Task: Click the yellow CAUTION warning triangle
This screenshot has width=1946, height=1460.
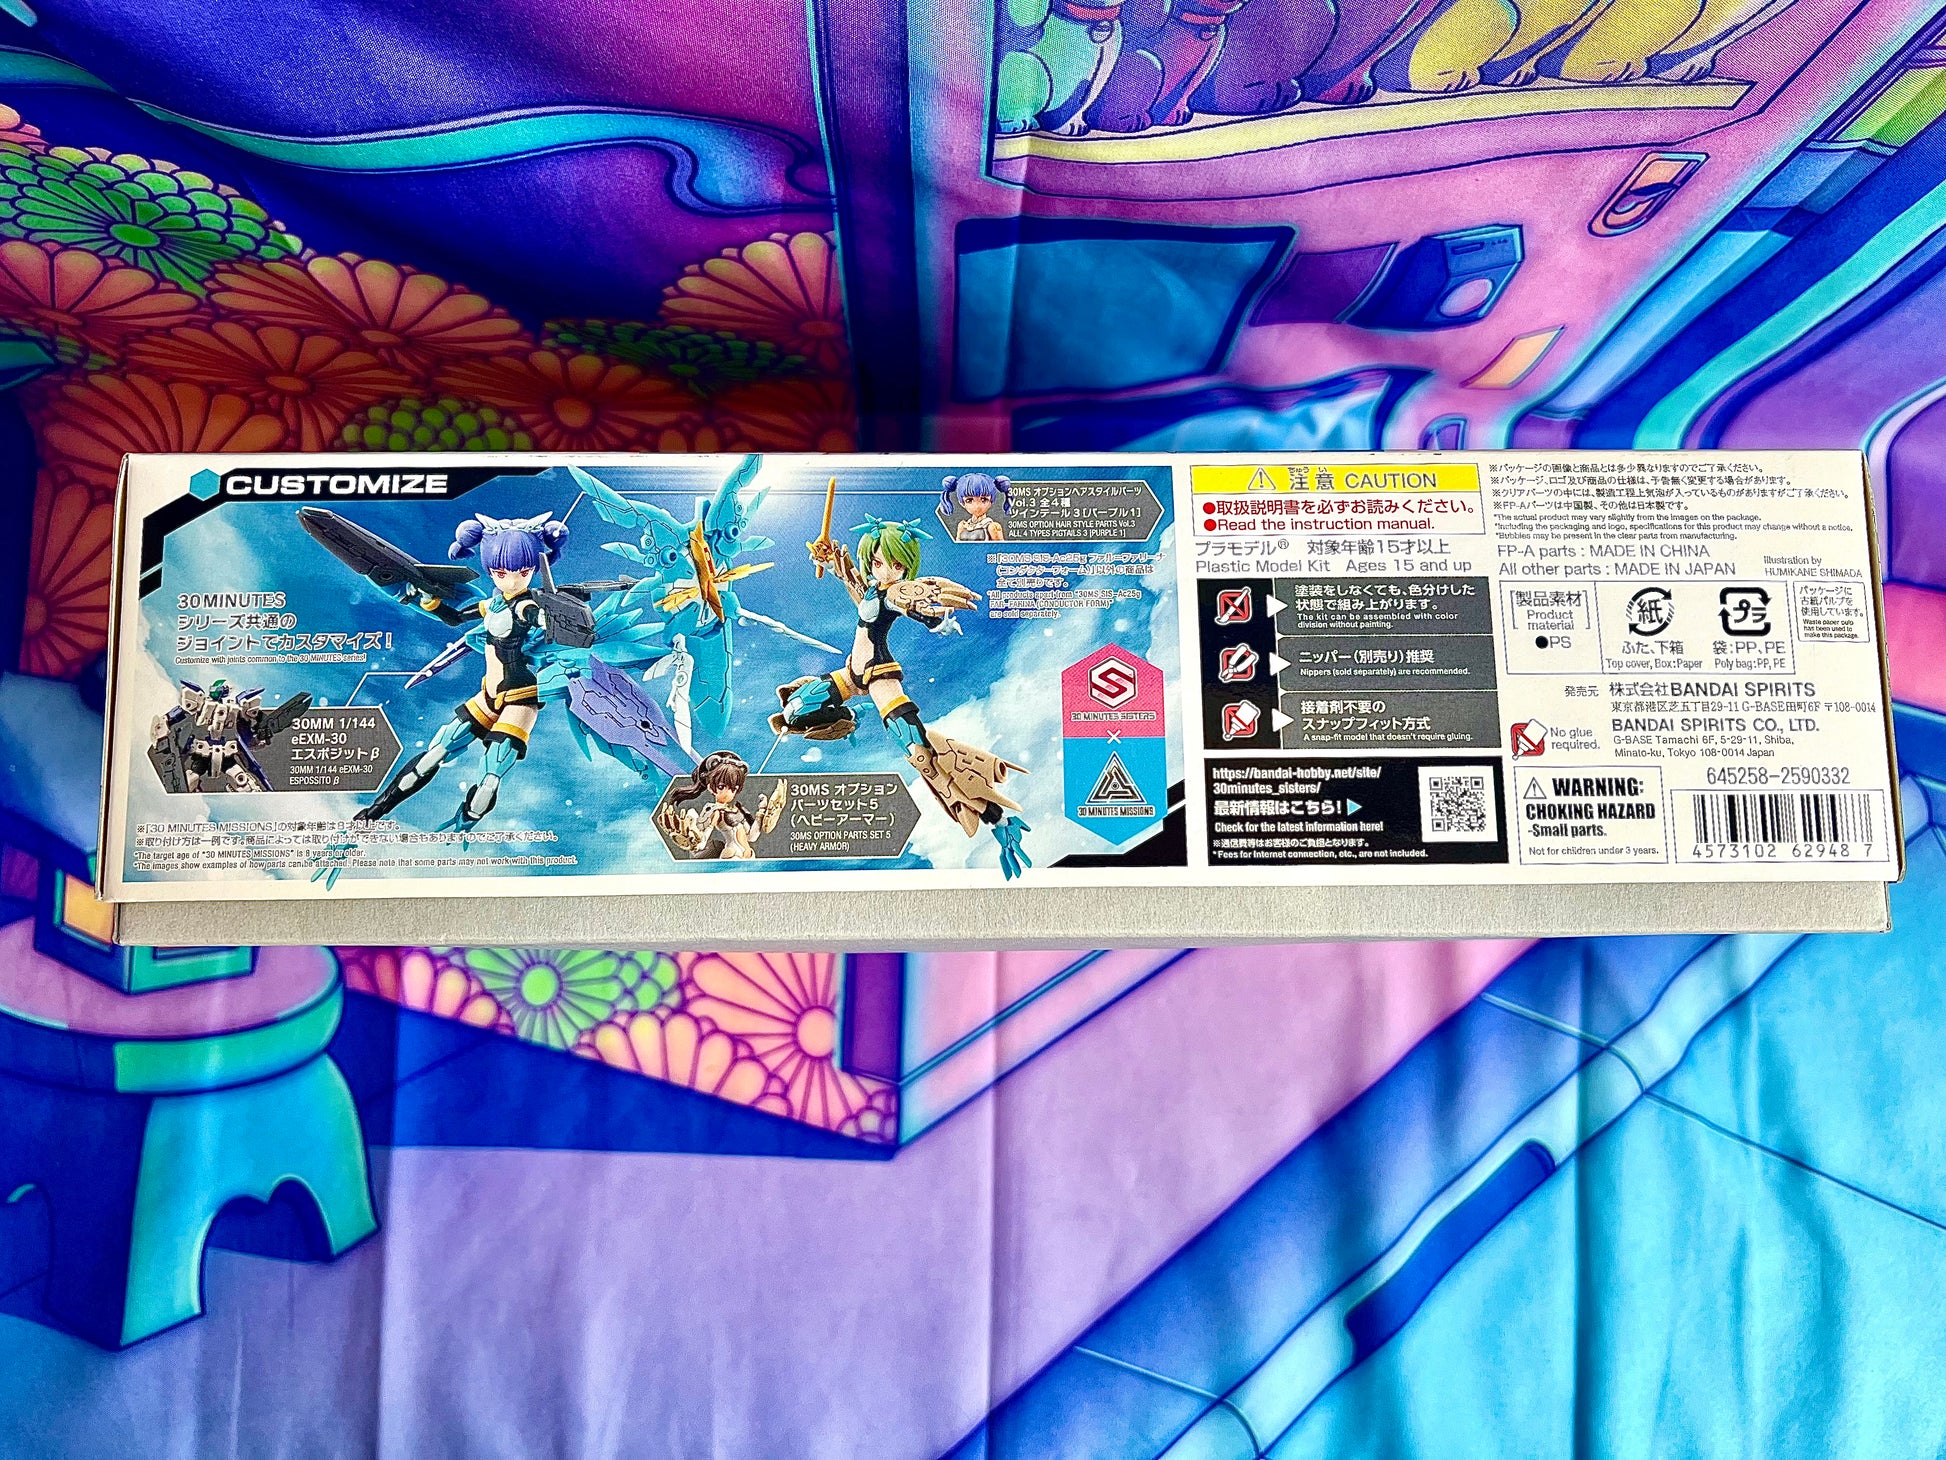Action: click(1261, 480)
